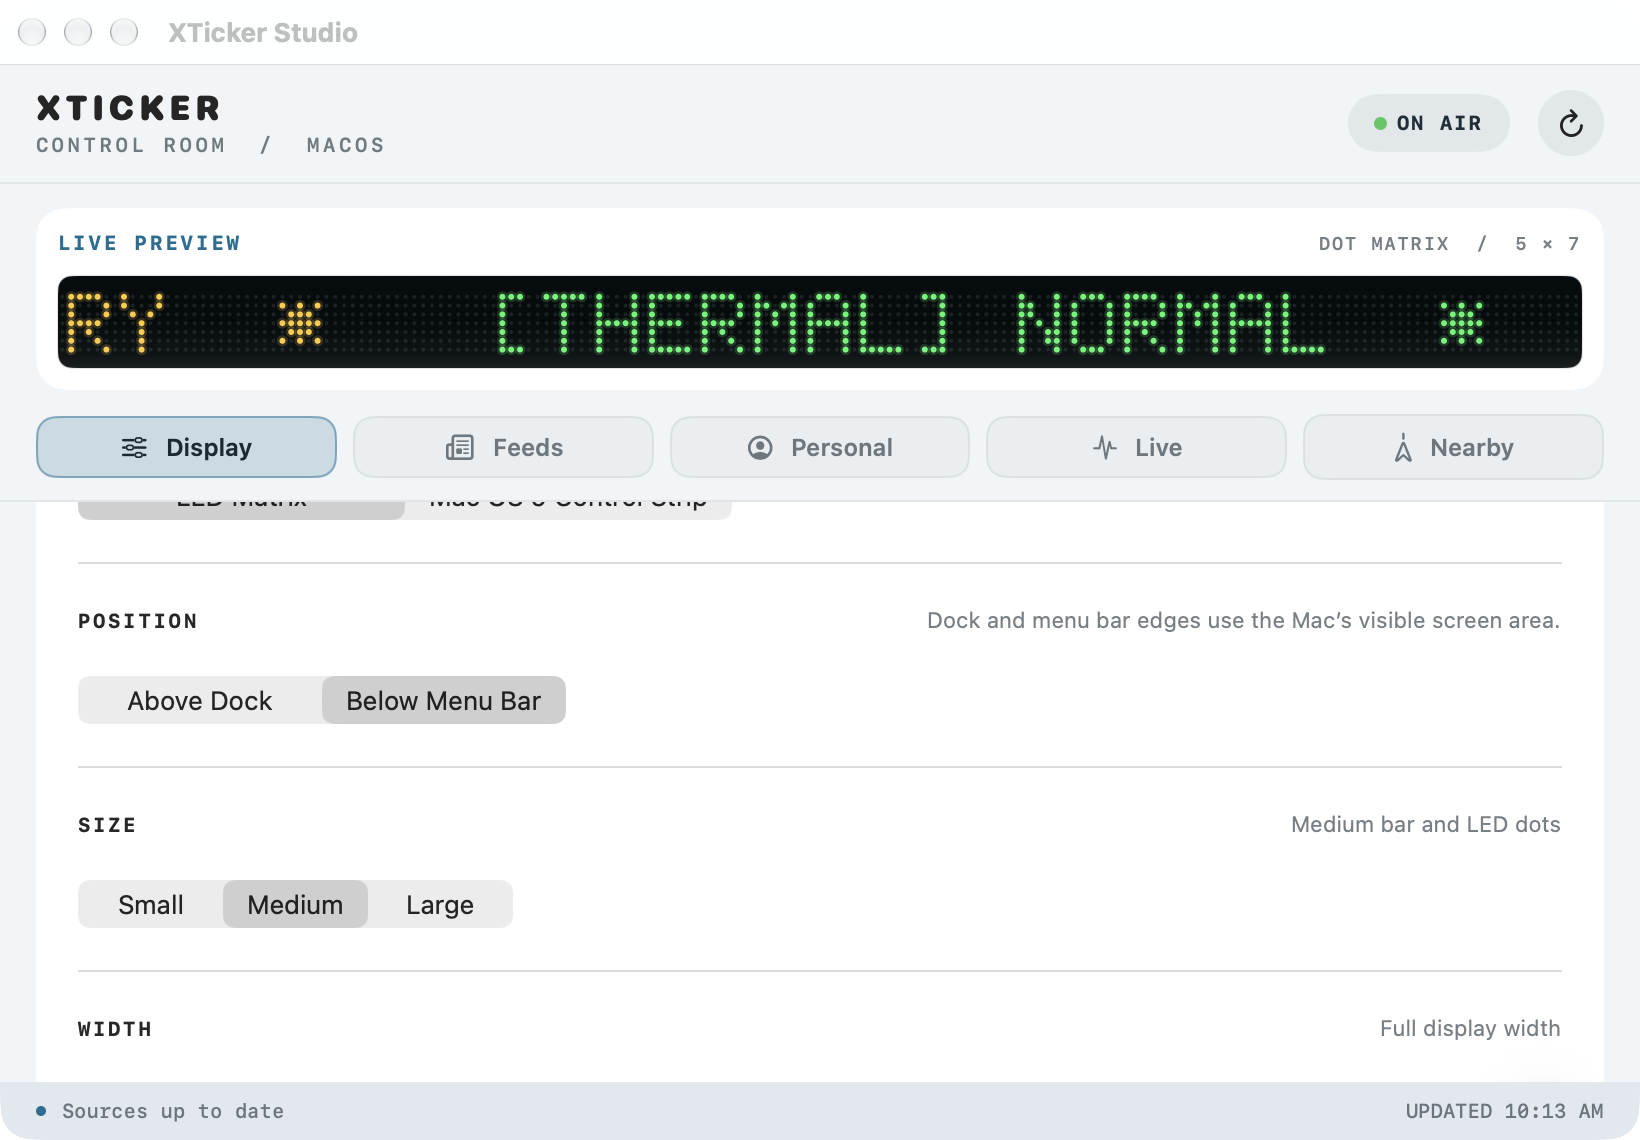The height and width of the screenshot is (1140, 1640).
Task: Click the location arrow icon on Nearby
Action: click(x=1403, y=447)
